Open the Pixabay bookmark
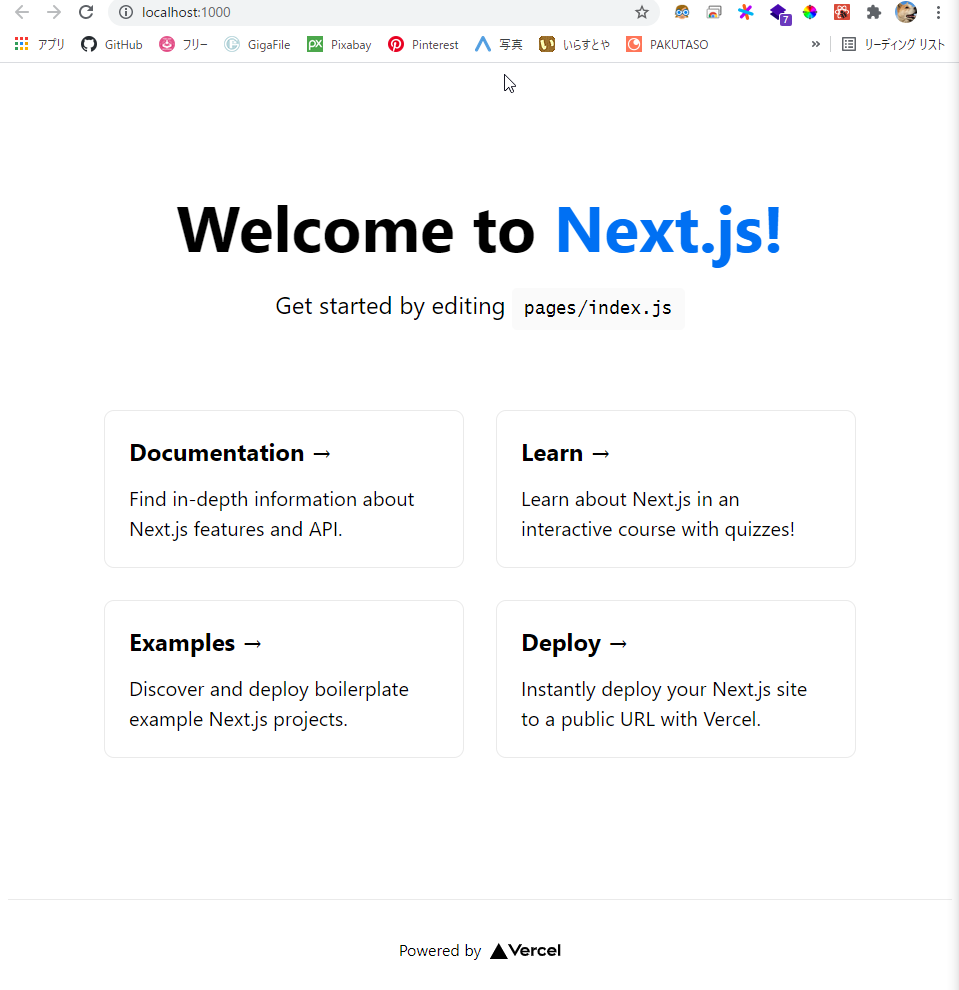Screen dimensions: 959x990 (339, 44)
